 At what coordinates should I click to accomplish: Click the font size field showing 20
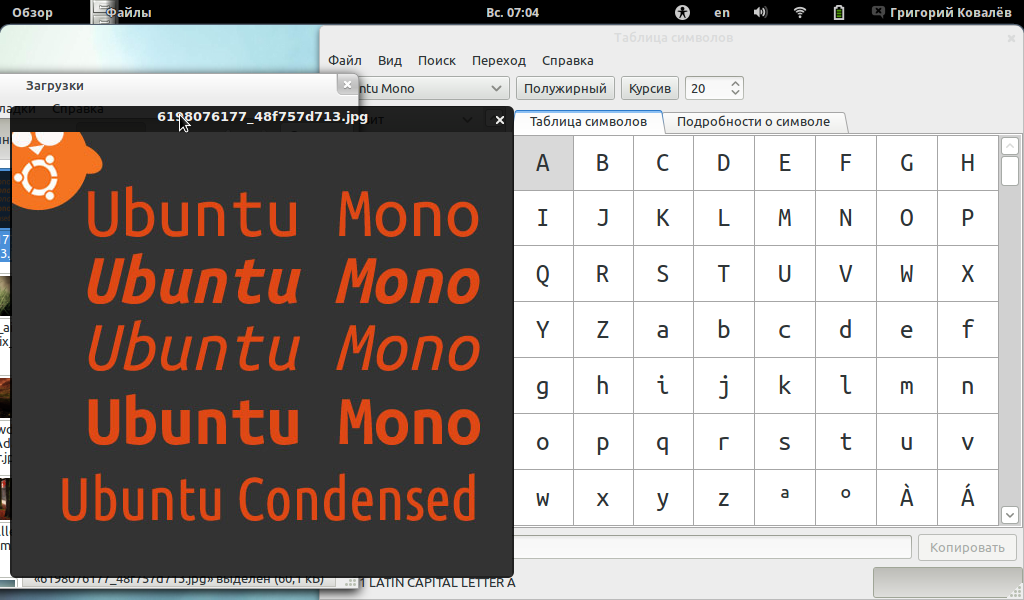pos(706,88)
